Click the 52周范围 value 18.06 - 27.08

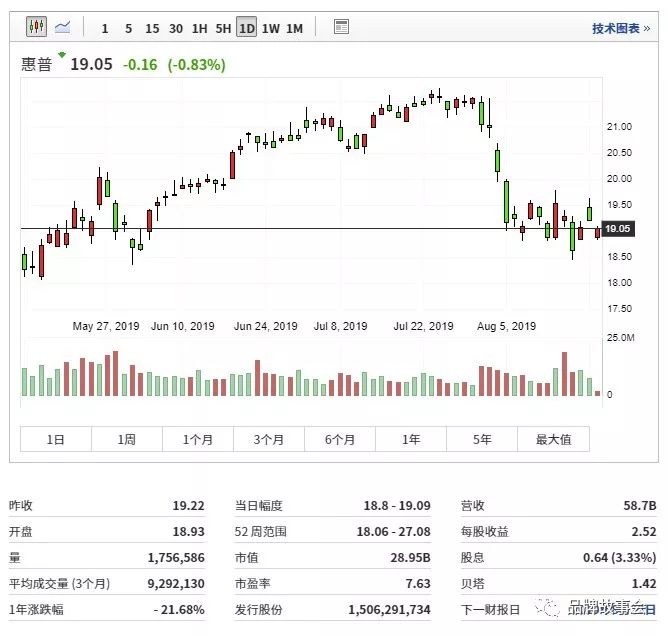394,532
